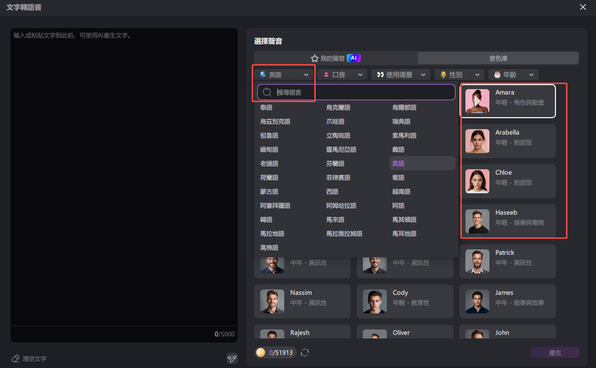Choose 馬其頓語 from the language list
This screenshot has width=596, height=368.
coord(404,220)
